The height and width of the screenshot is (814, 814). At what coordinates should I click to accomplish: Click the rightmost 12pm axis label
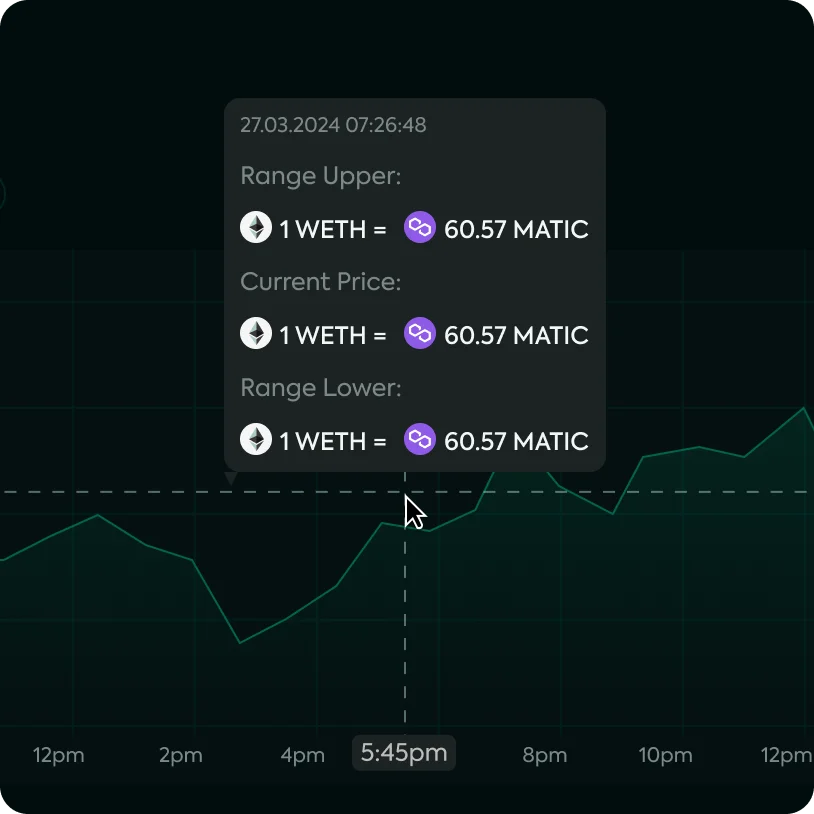tap(787, 755)
